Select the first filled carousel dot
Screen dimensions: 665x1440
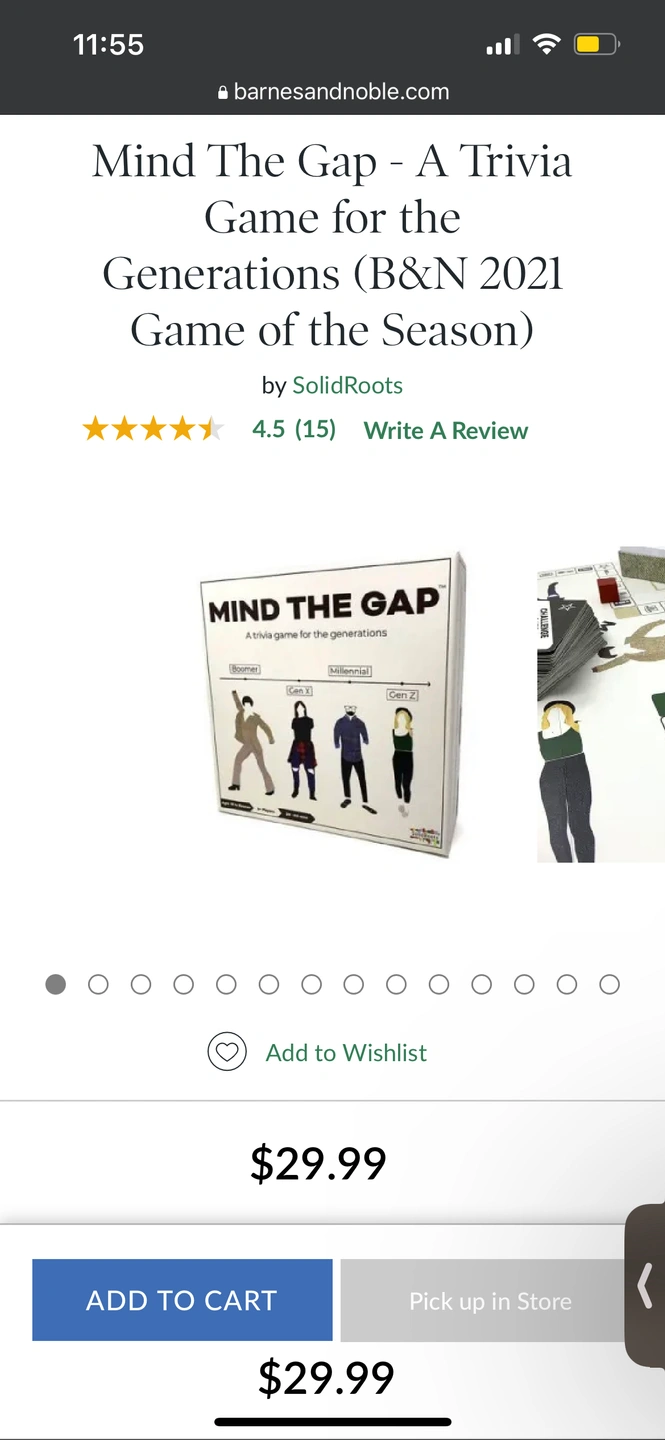tap(56, 985)
